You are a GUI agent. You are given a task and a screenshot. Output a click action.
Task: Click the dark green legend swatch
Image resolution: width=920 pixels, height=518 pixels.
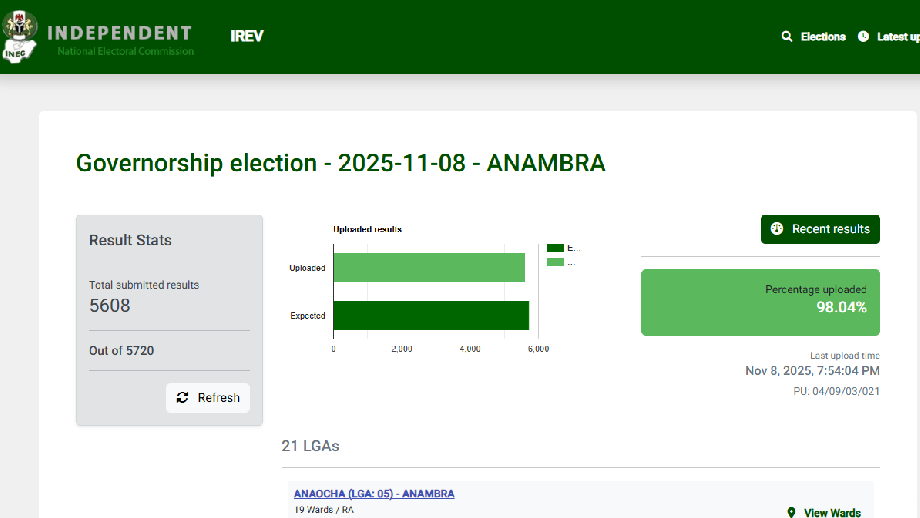coord(555,248)
